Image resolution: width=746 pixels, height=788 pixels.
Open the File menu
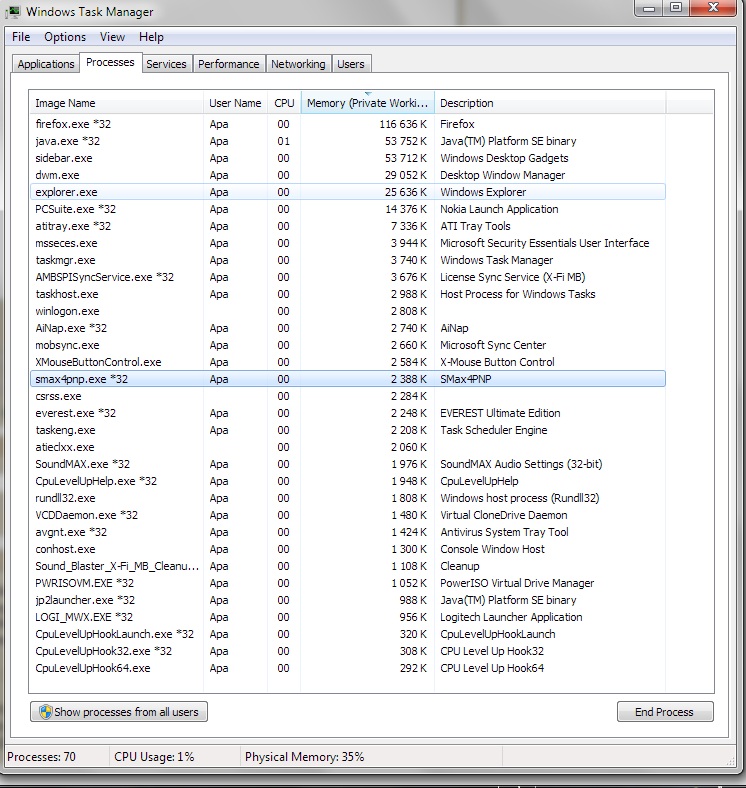(21, 37)
